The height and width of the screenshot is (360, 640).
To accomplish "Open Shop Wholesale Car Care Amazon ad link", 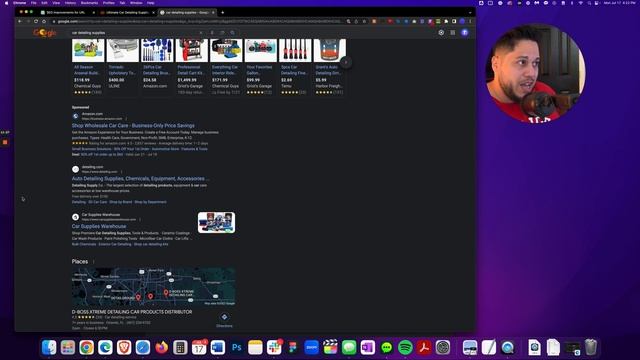I will 133,126.
